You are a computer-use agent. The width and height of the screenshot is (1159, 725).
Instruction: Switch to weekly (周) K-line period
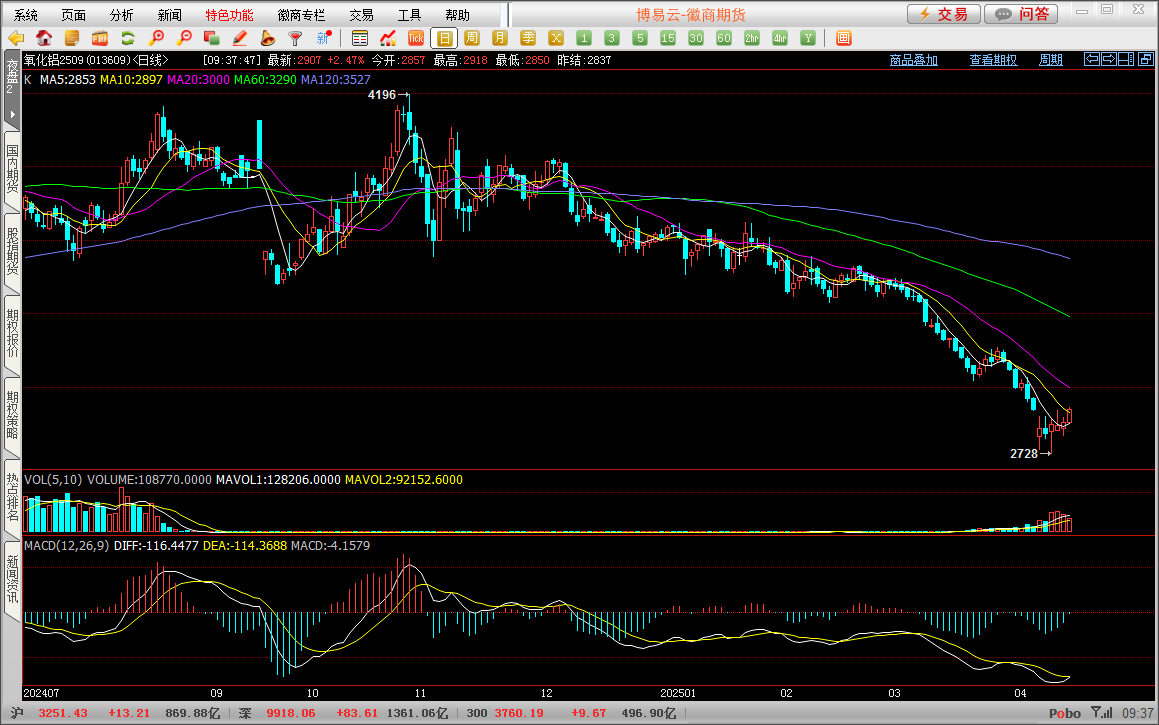pyautogui.click(x=472, y=38)
